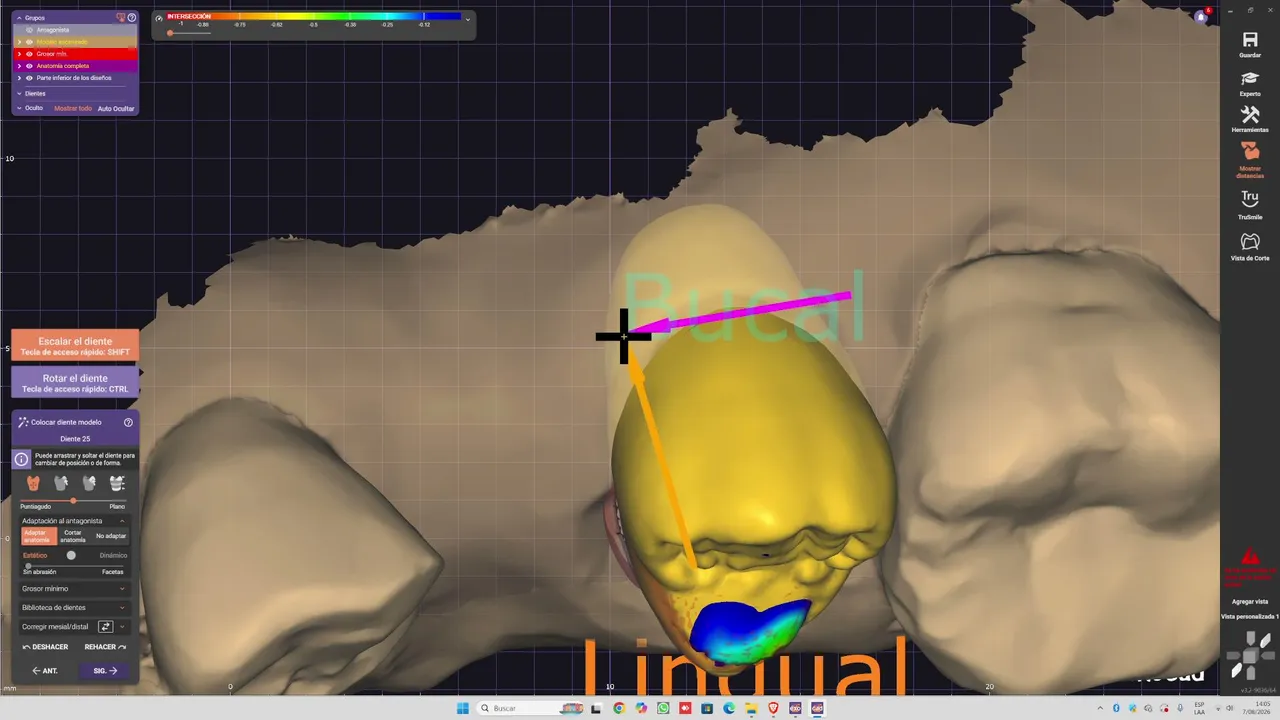The image size is (1280, 720).
Task: Select Cortar anatomía option
Action: 73,536
